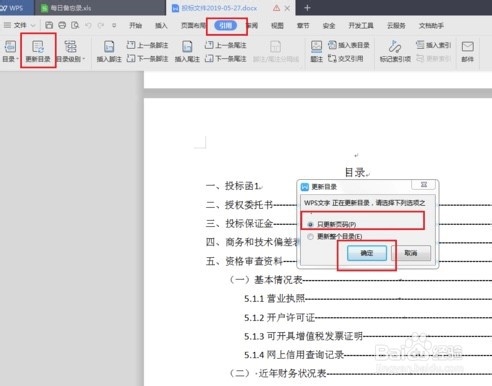Click 上一条尾注 (Previous Endnote)
492x386 pixels.
[226, 45]
